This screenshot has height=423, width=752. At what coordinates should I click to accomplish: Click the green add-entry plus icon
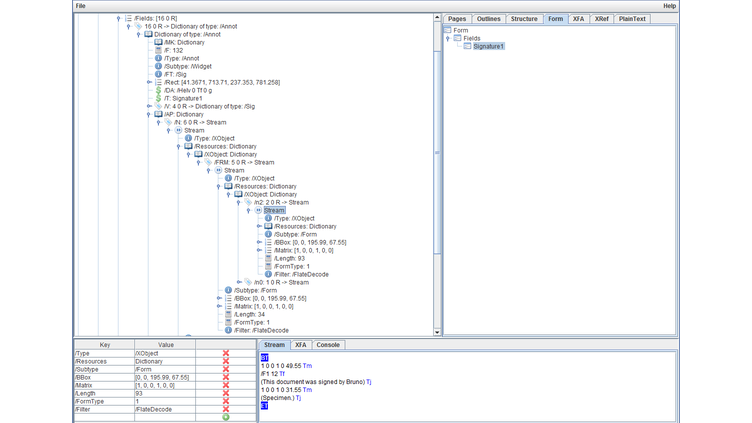click(x=226, y=417)
